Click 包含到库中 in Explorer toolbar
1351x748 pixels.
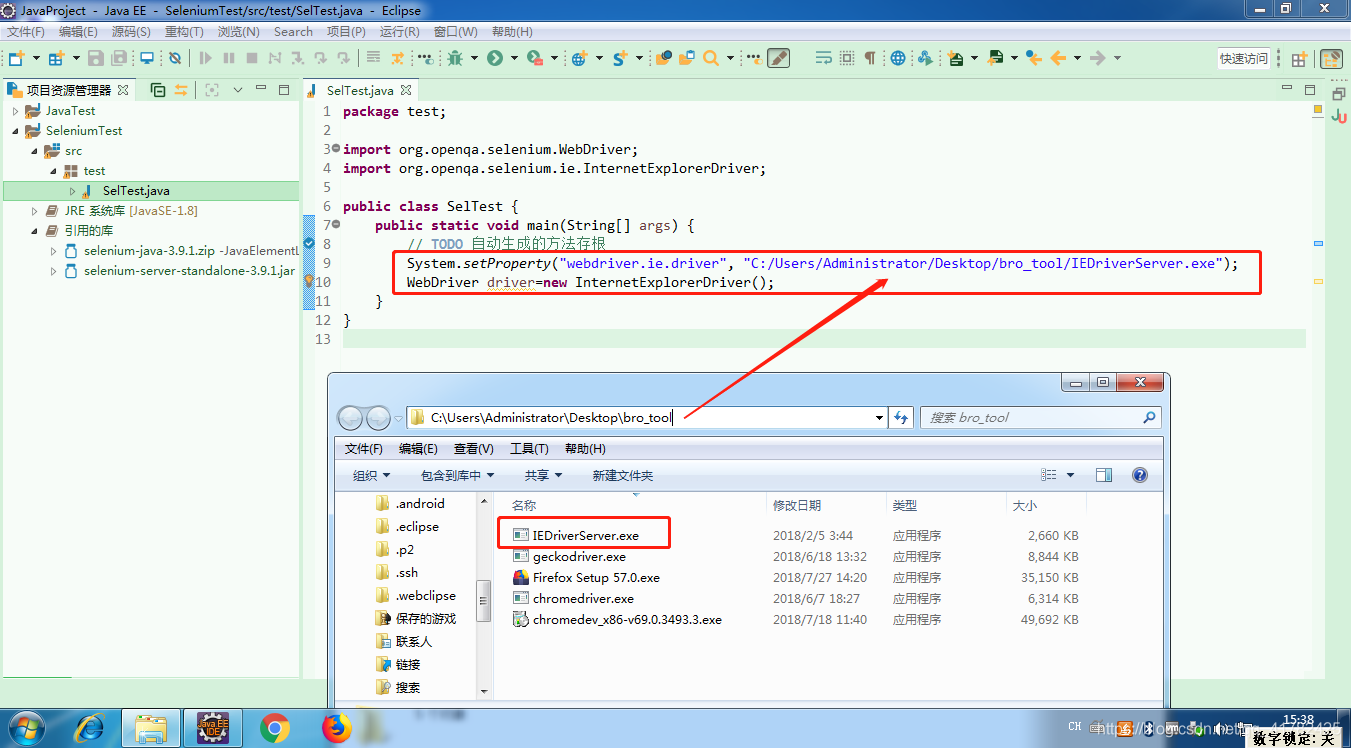point(458,475)
